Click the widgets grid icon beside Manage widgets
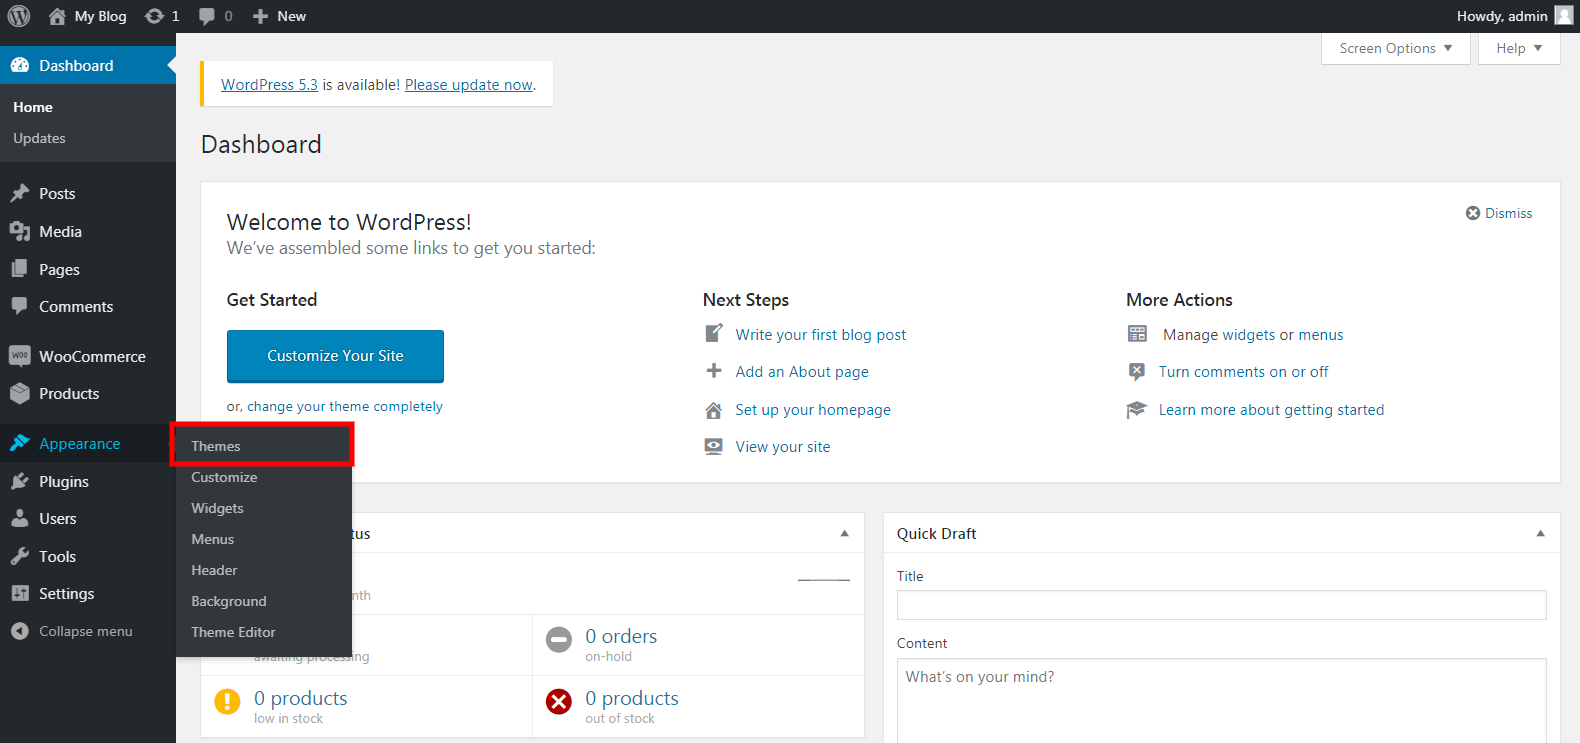The width and height of the screenshot is (1580, 743). (x=1138, y=334)
